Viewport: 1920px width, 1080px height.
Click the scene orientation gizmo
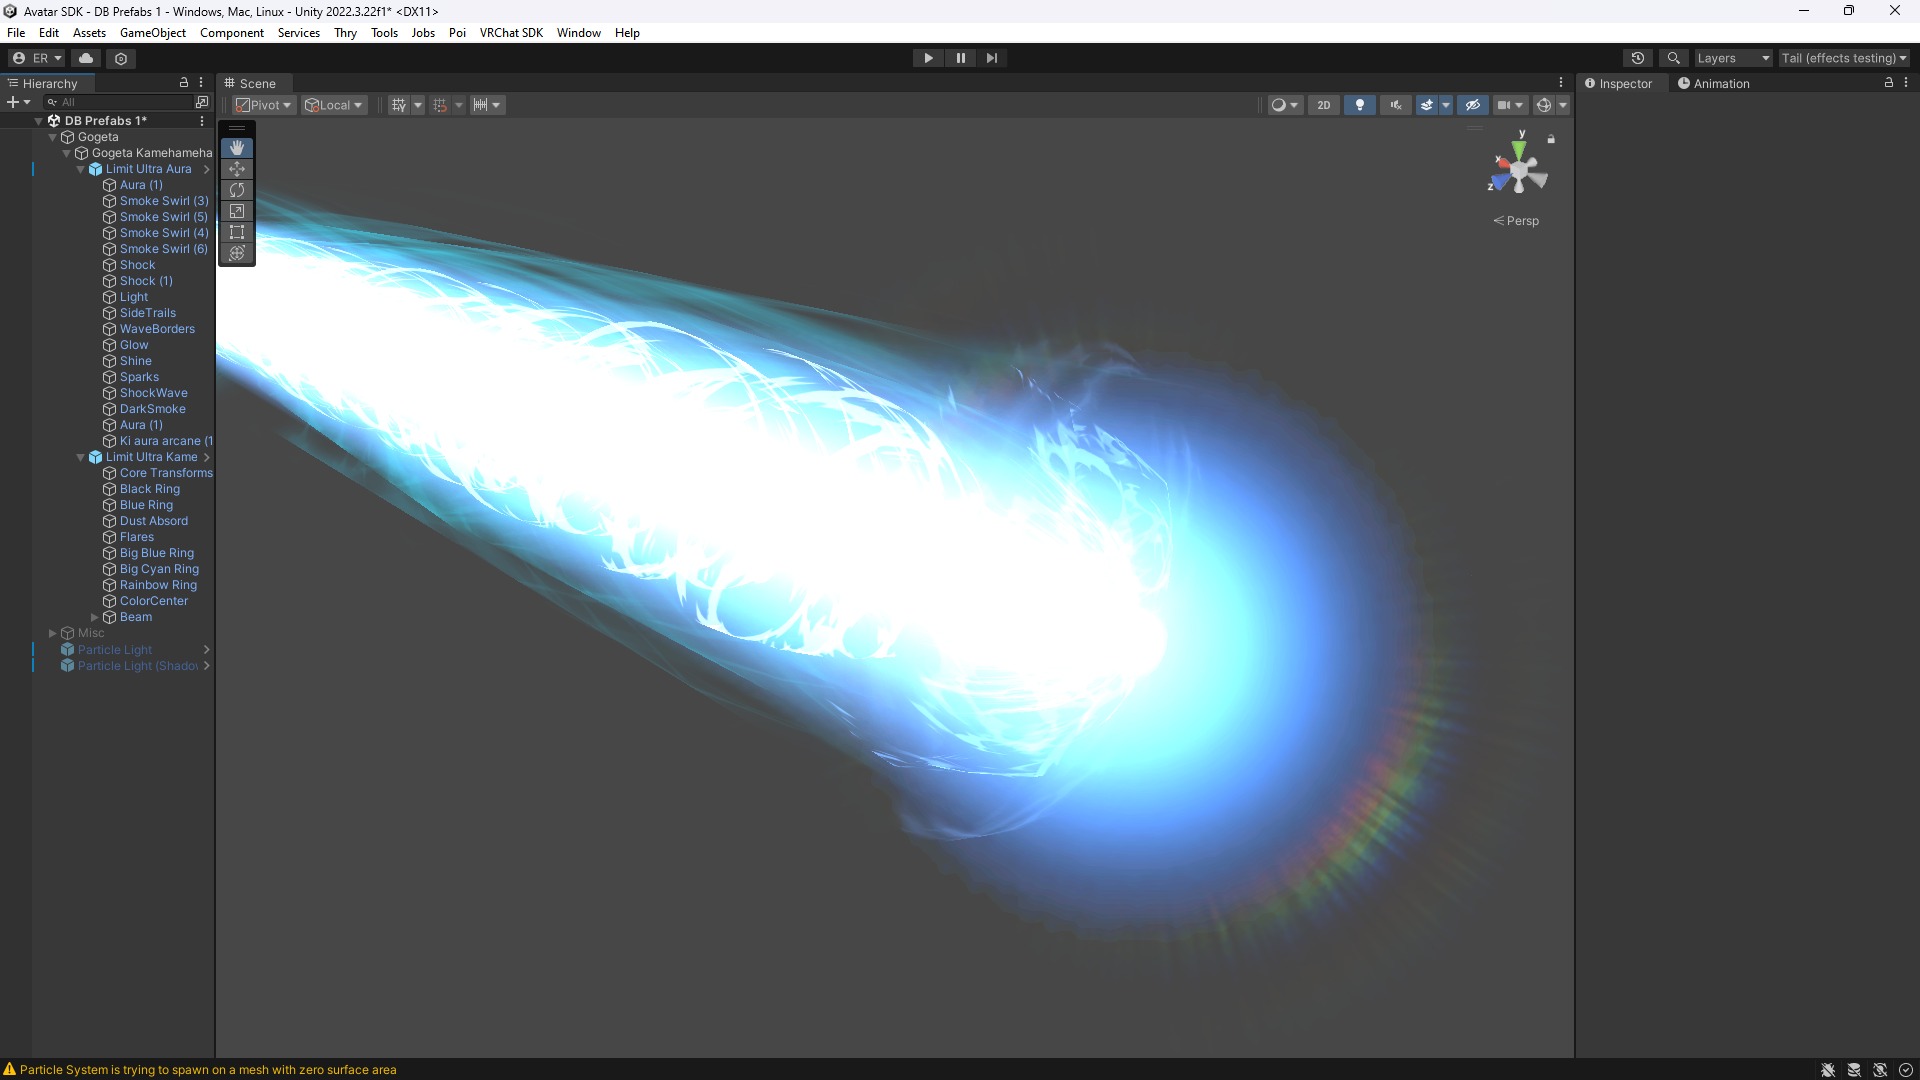pos(1519,172)
